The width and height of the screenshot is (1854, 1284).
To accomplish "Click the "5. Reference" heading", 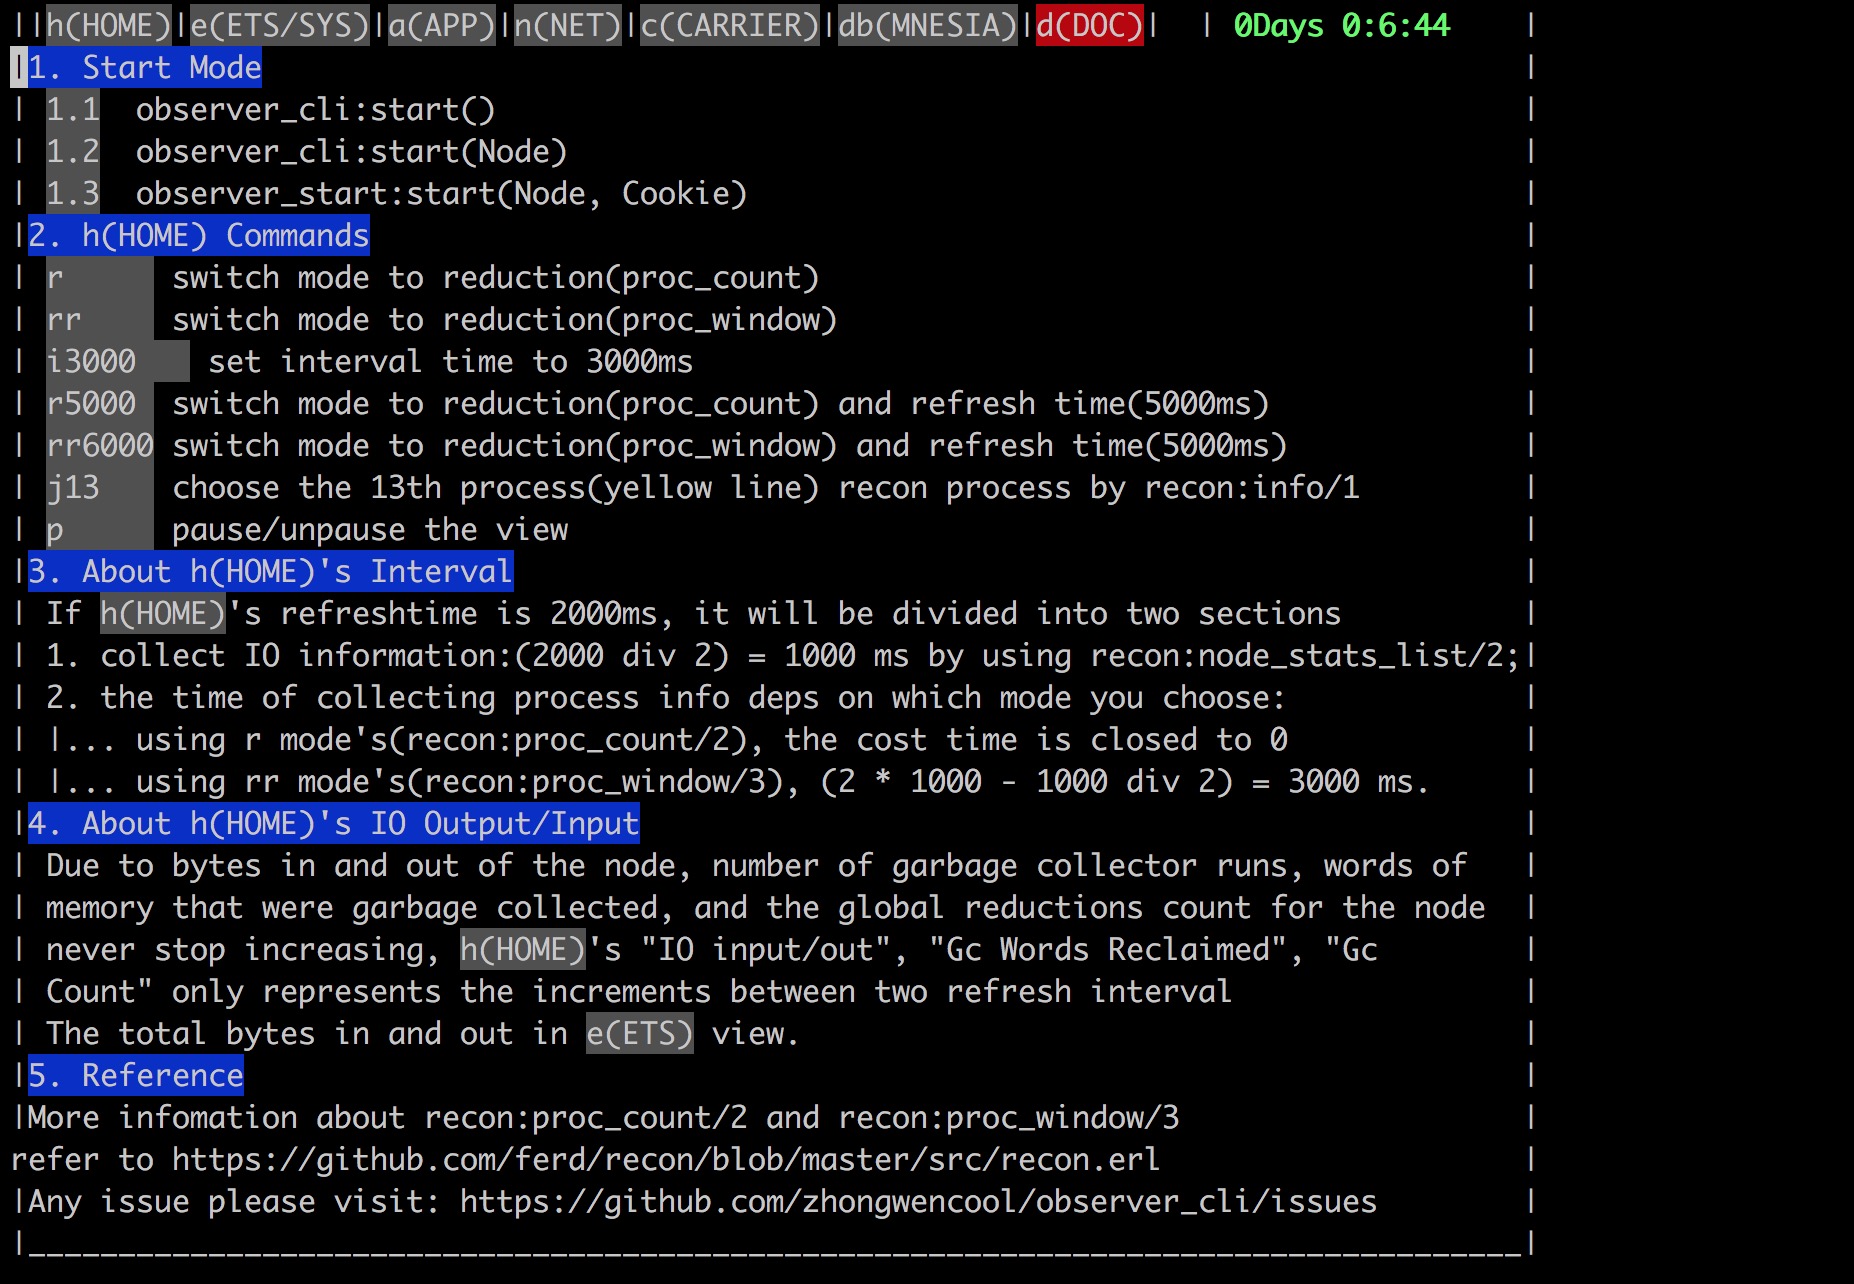I will (x=136, y=1076).
